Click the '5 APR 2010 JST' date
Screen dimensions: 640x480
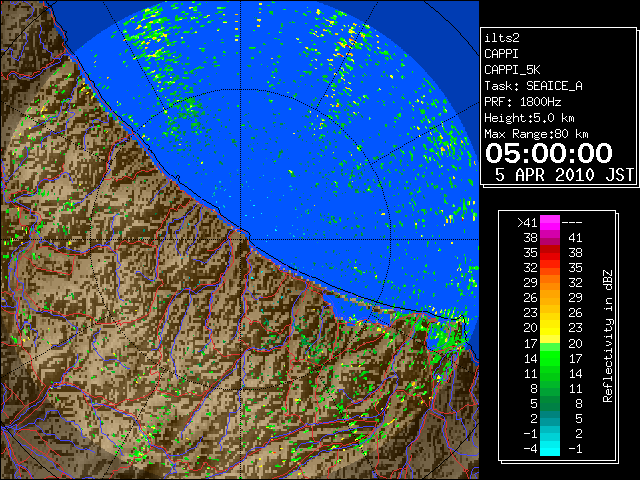(564, 175)
